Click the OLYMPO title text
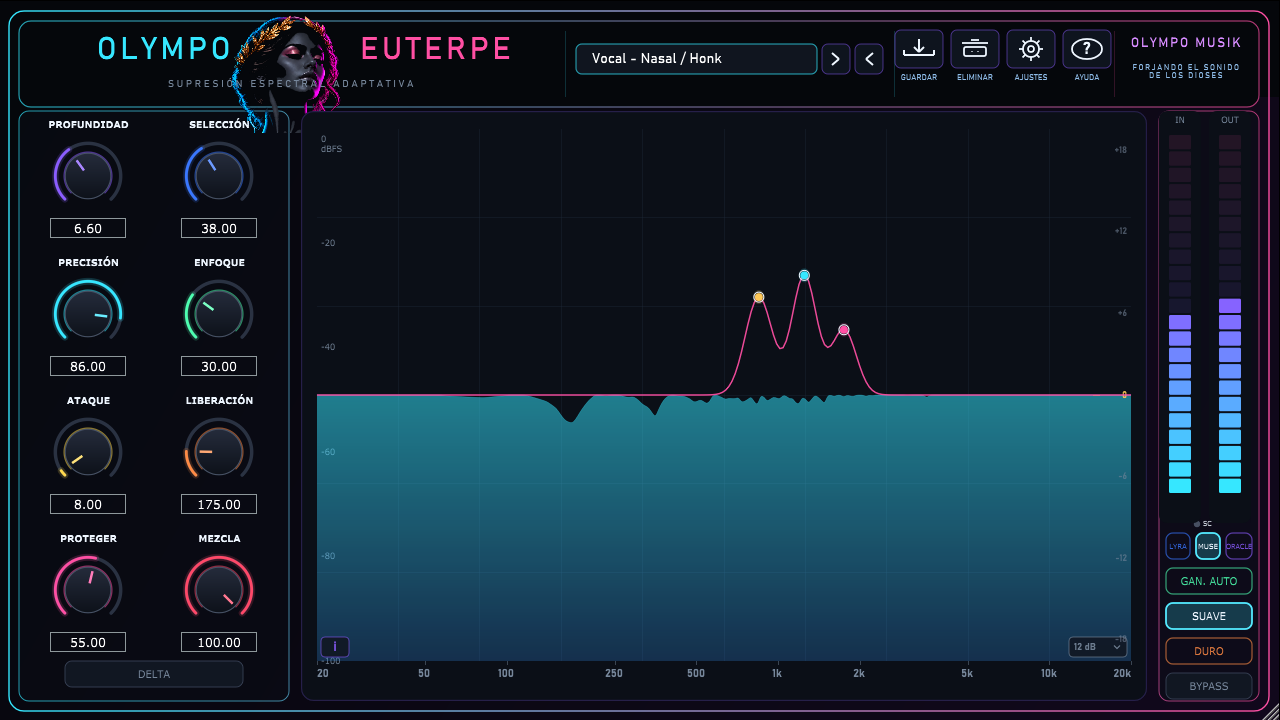 [x=165, y=48]
